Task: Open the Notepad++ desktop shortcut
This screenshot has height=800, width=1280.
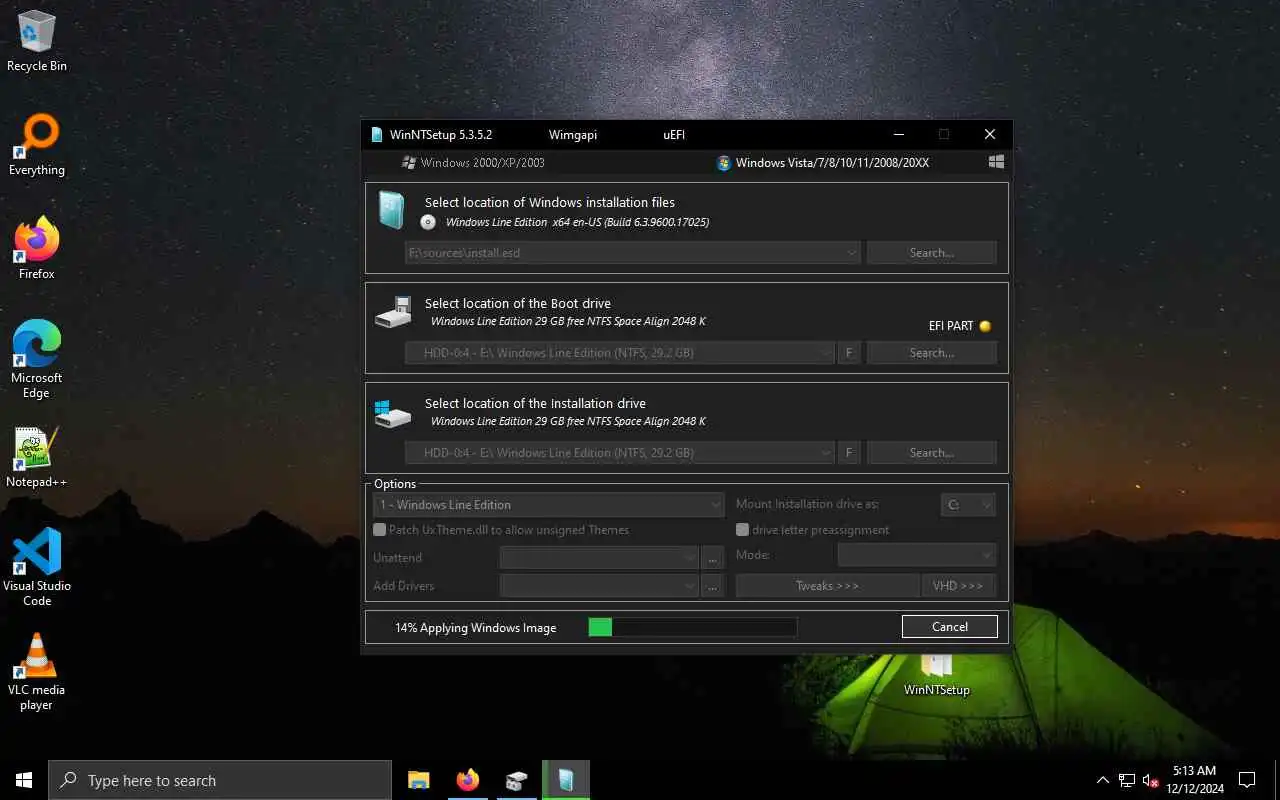Action: click(x=36, y=458)
